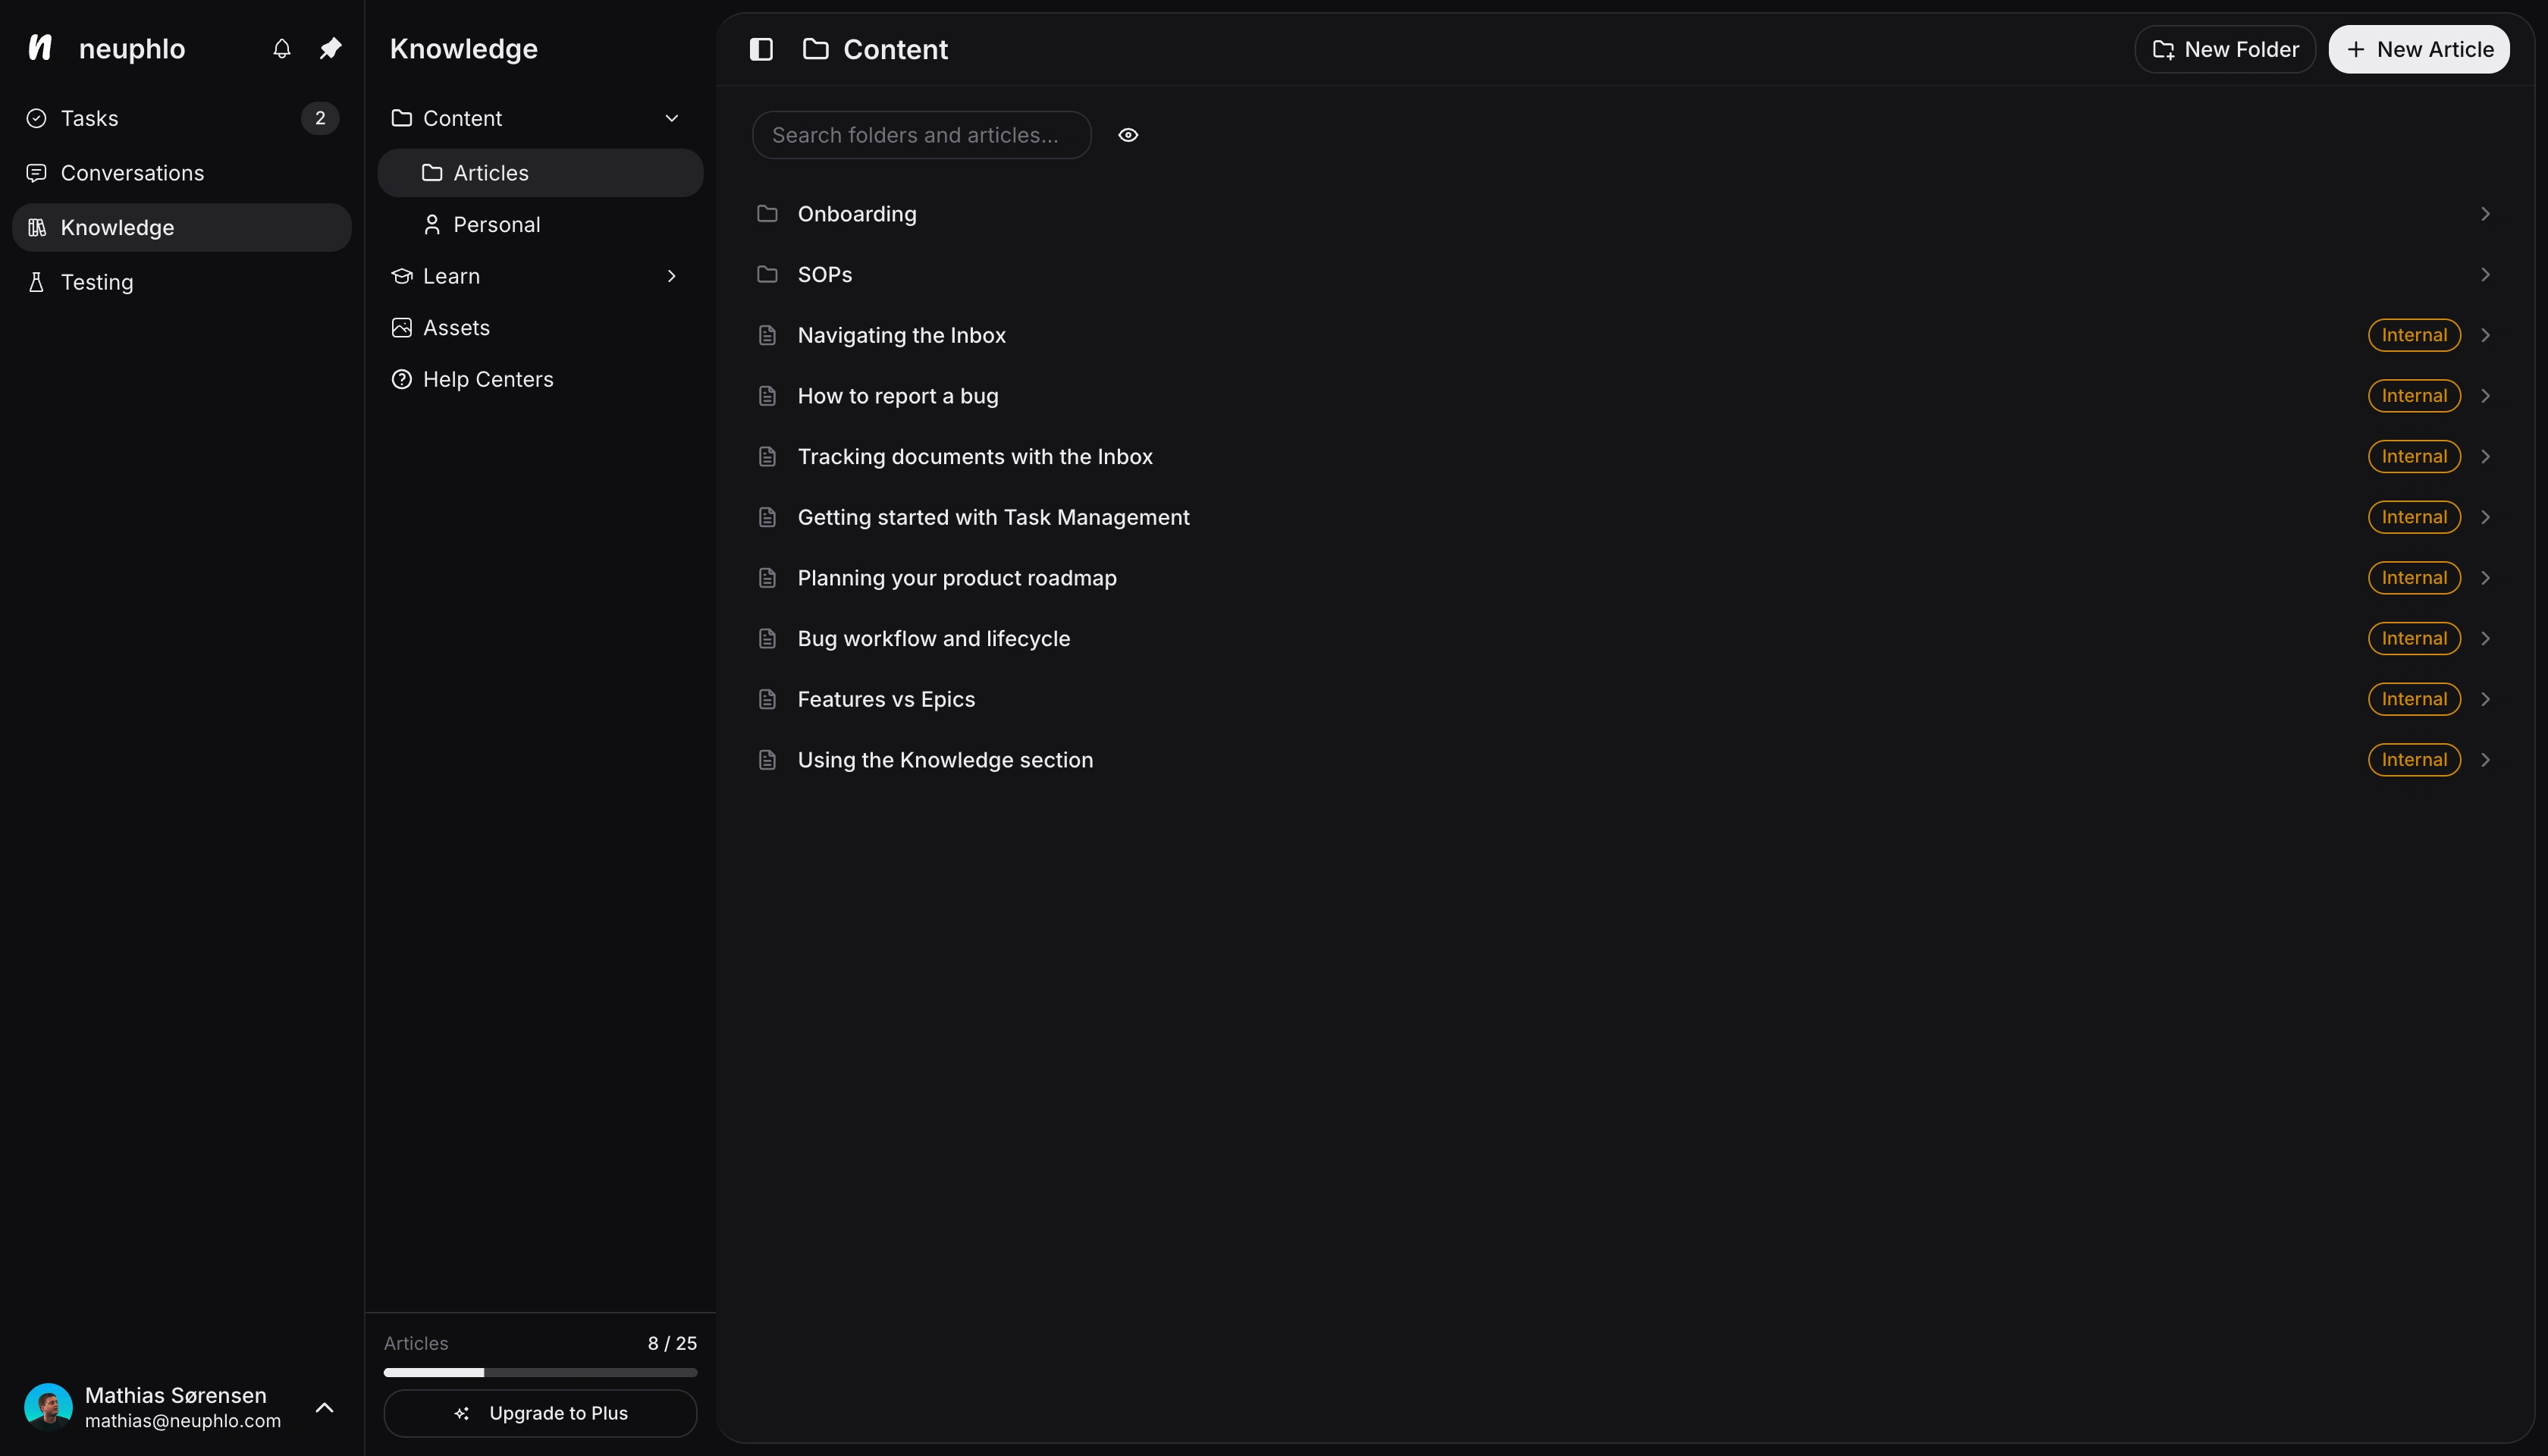This screenshot has height=1456, width=2548.
Task: Open notifications via the bell icon
Action: coord(281,48)
